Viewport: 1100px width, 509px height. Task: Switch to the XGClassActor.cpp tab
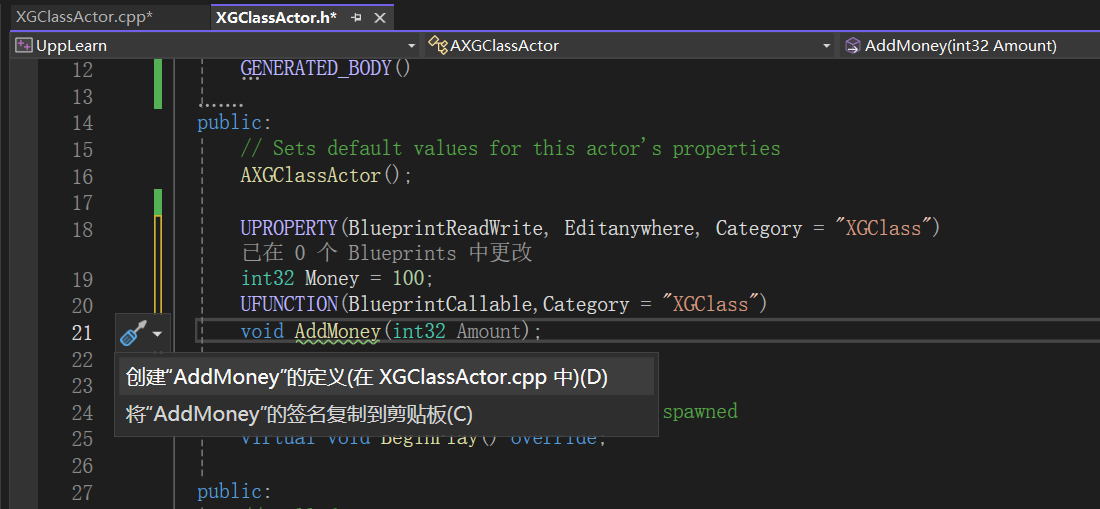tap(84, 18)
